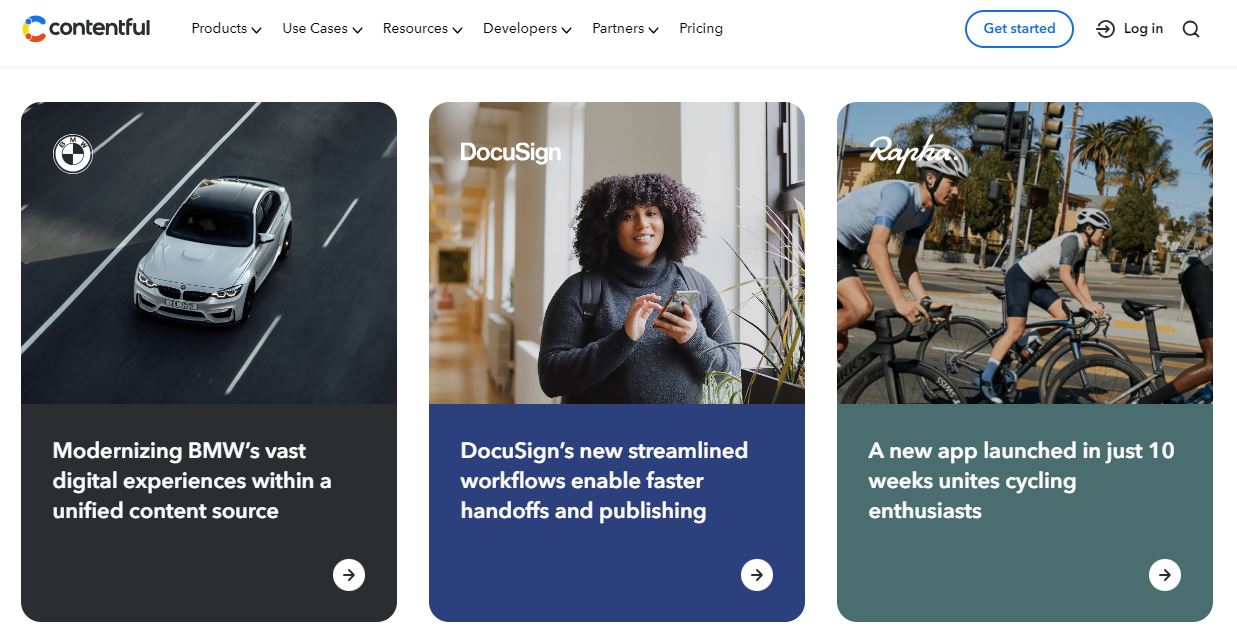Open the search magnifier icon
1237x632 pixels.
[x=1190, y=29]
